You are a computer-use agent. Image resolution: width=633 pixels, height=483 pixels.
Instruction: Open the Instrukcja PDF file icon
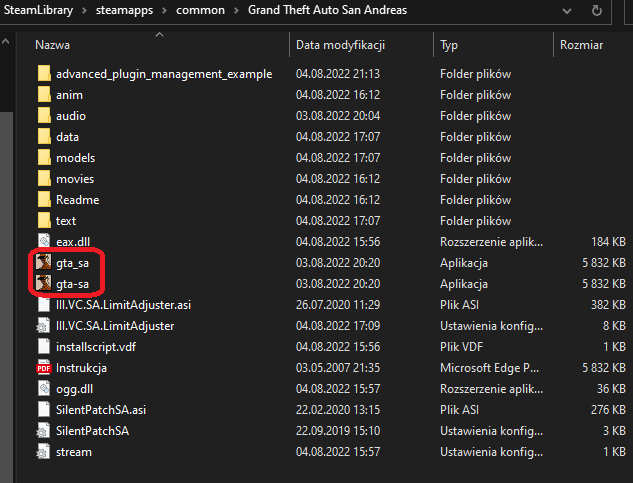click(43, 368)
